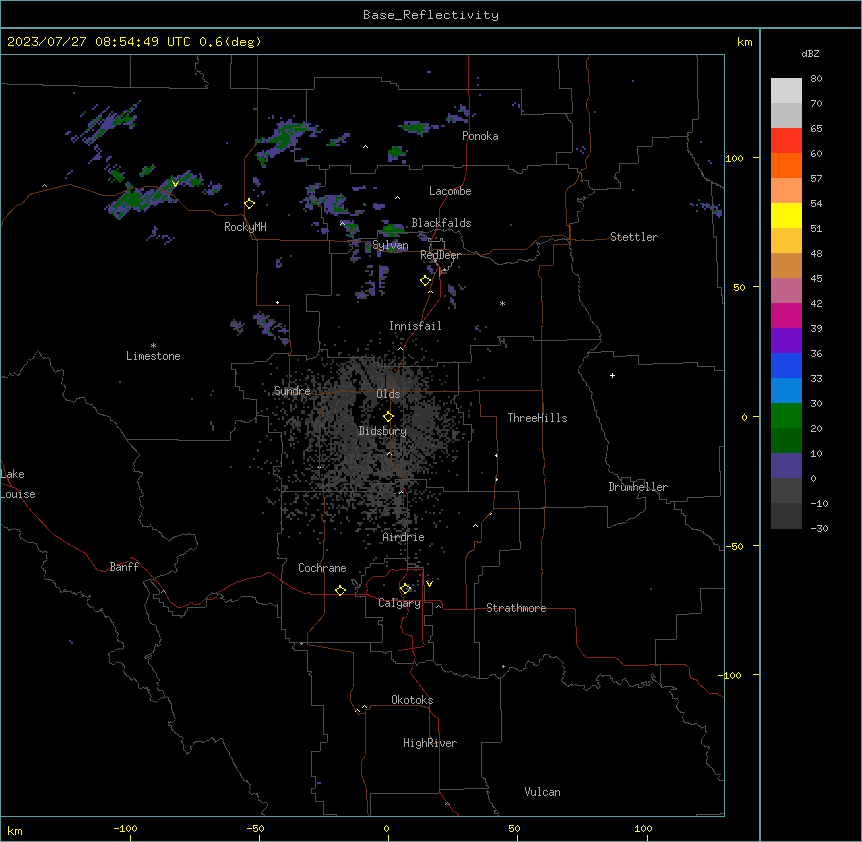Click the Lacombe label
862x842 pixels.
(x=450, y=191)
